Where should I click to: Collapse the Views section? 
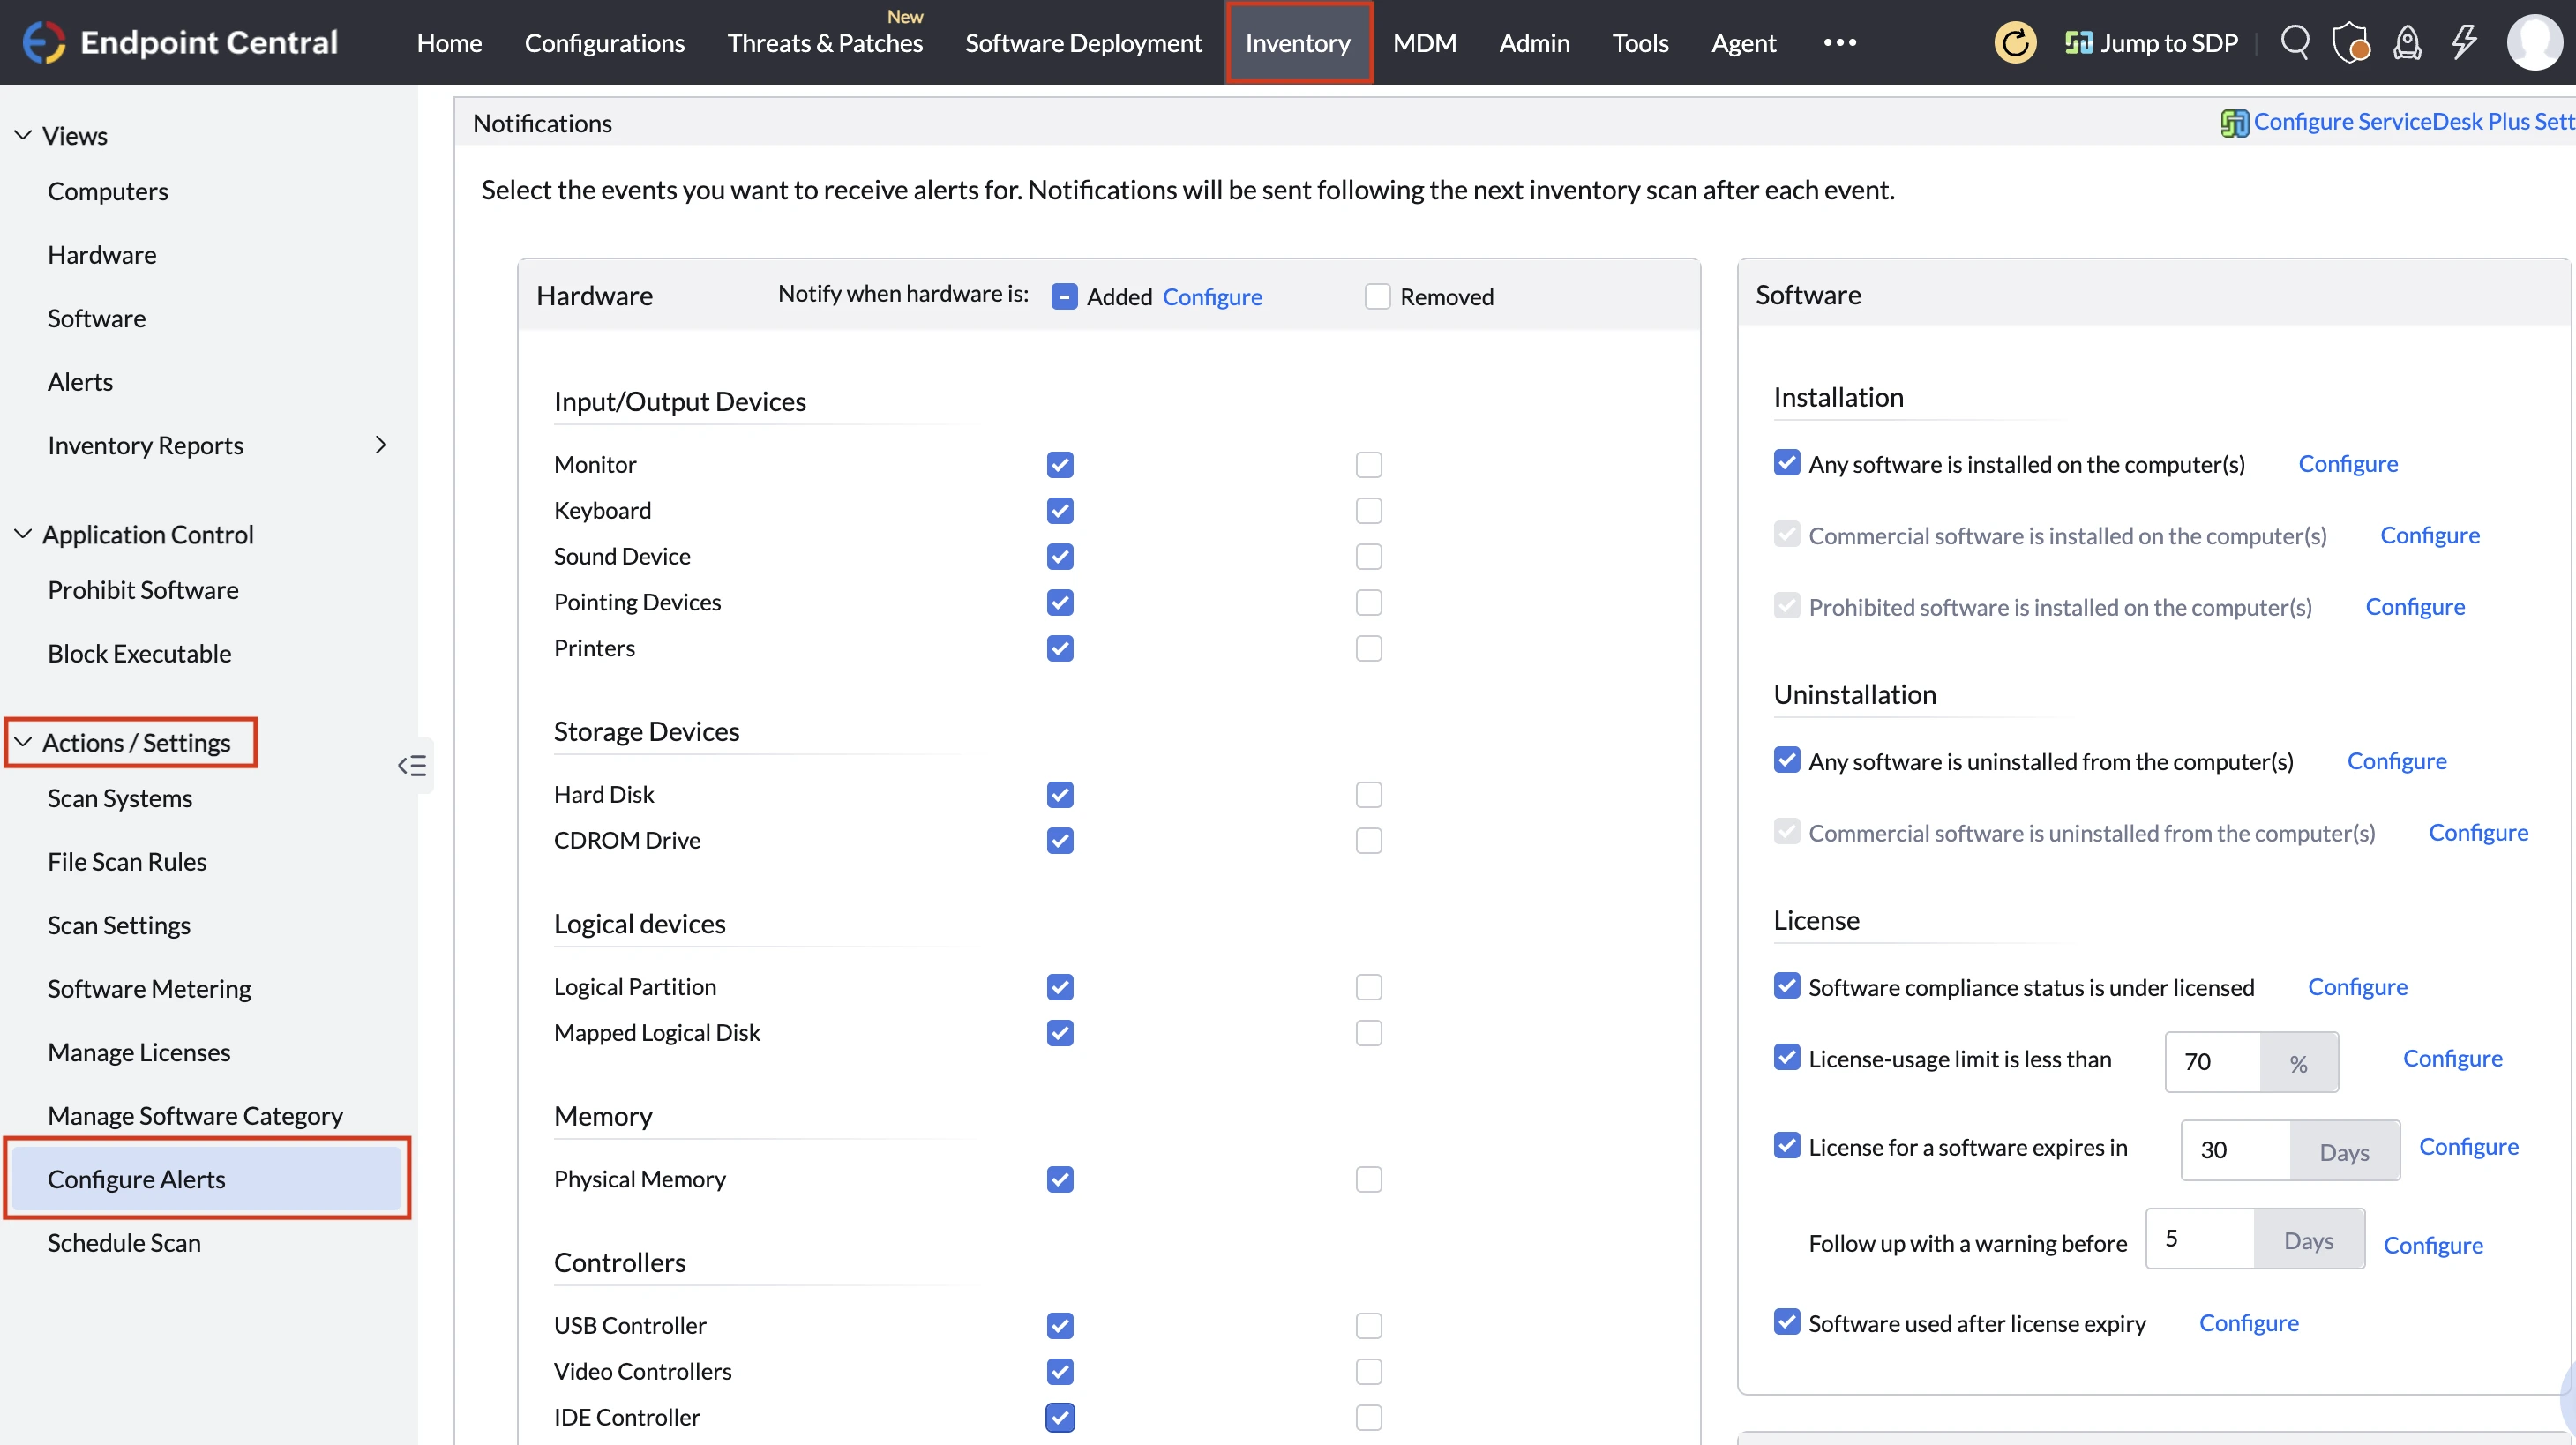point(22,135)
